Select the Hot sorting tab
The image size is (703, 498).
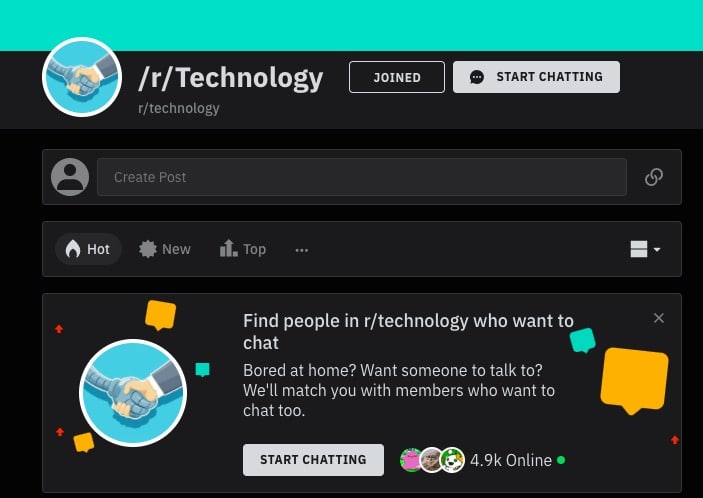[x=88, y=249]
